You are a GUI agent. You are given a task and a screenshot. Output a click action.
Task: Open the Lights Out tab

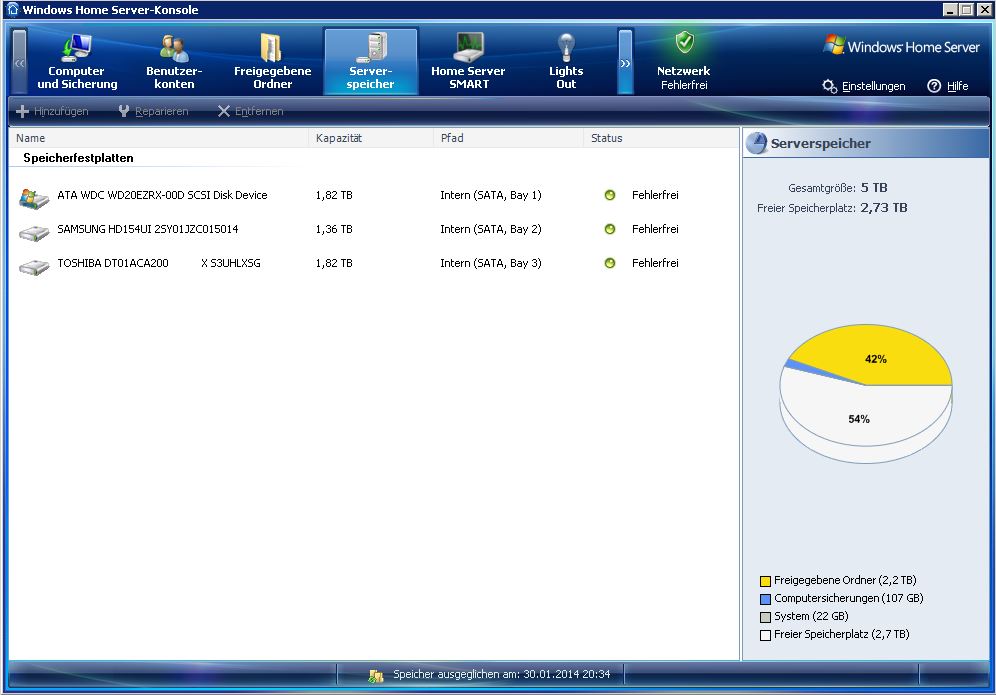coord(566,61)
